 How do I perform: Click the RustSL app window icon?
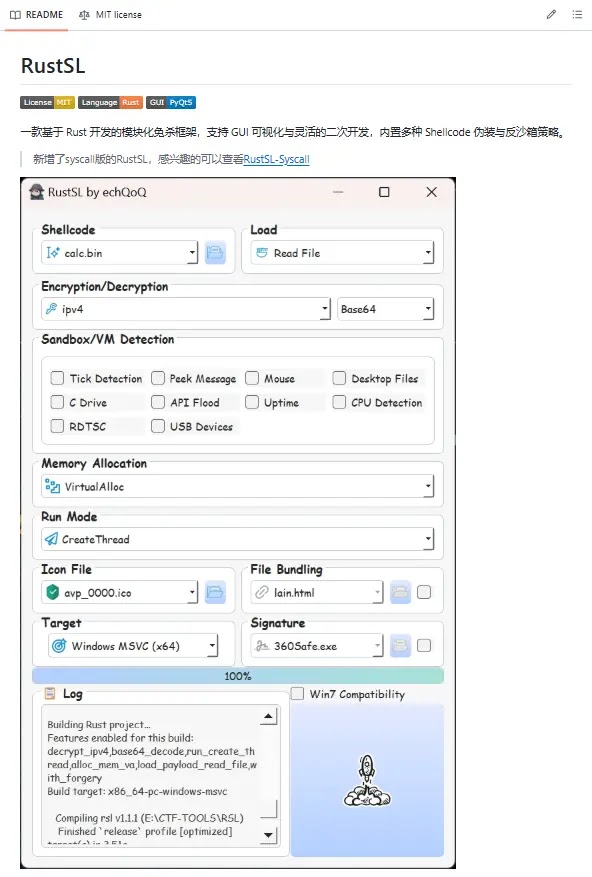(x=37, y=192)
